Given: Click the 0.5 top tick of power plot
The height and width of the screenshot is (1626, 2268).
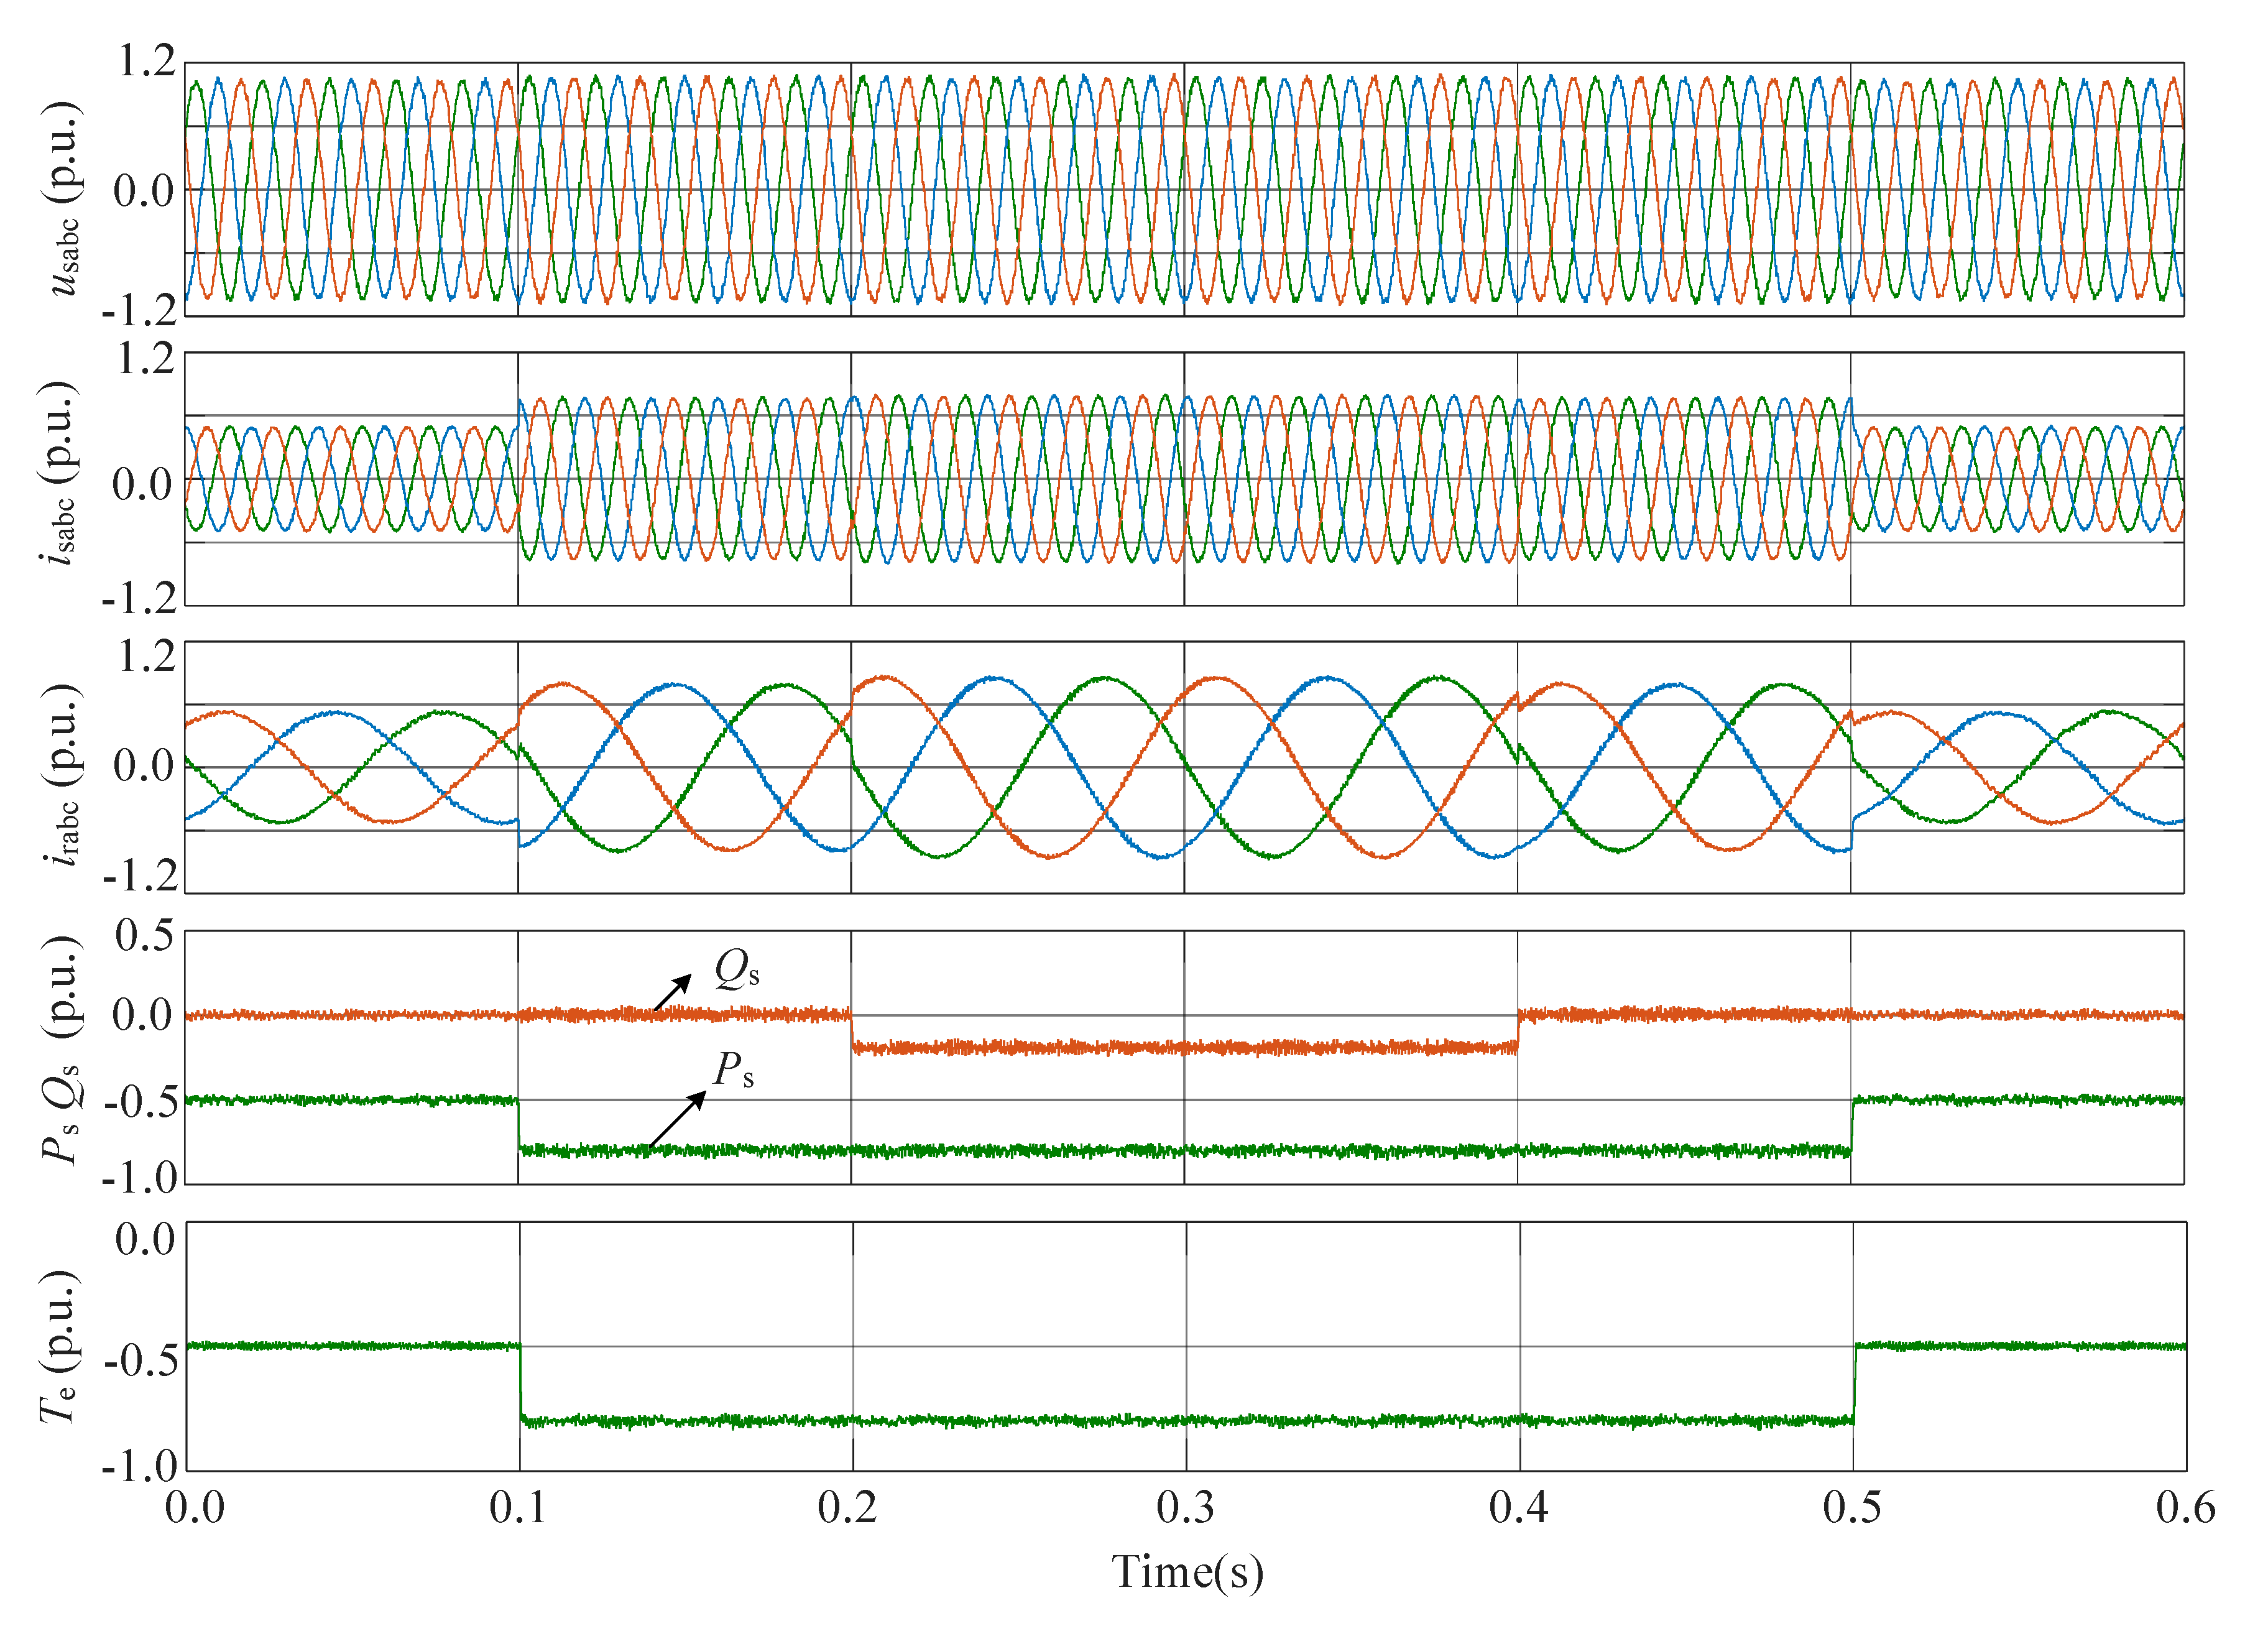Looking at the screenshot, I should [145, 936].
